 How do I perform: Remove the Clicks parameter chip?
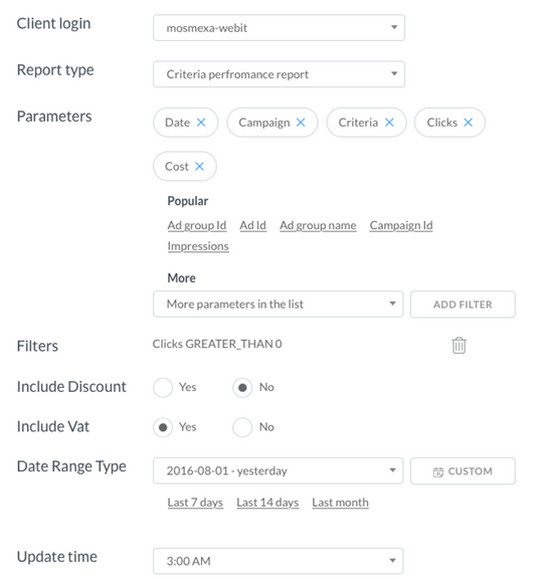(468, 122)
